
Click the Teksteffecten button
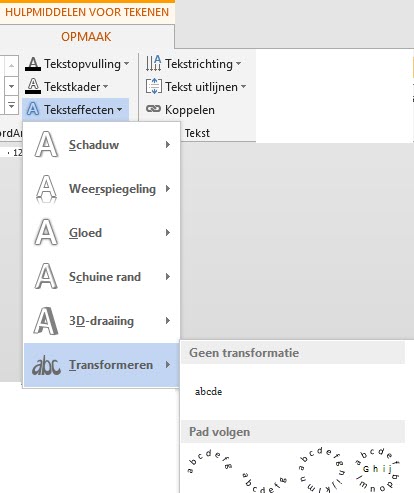[75, 109]
